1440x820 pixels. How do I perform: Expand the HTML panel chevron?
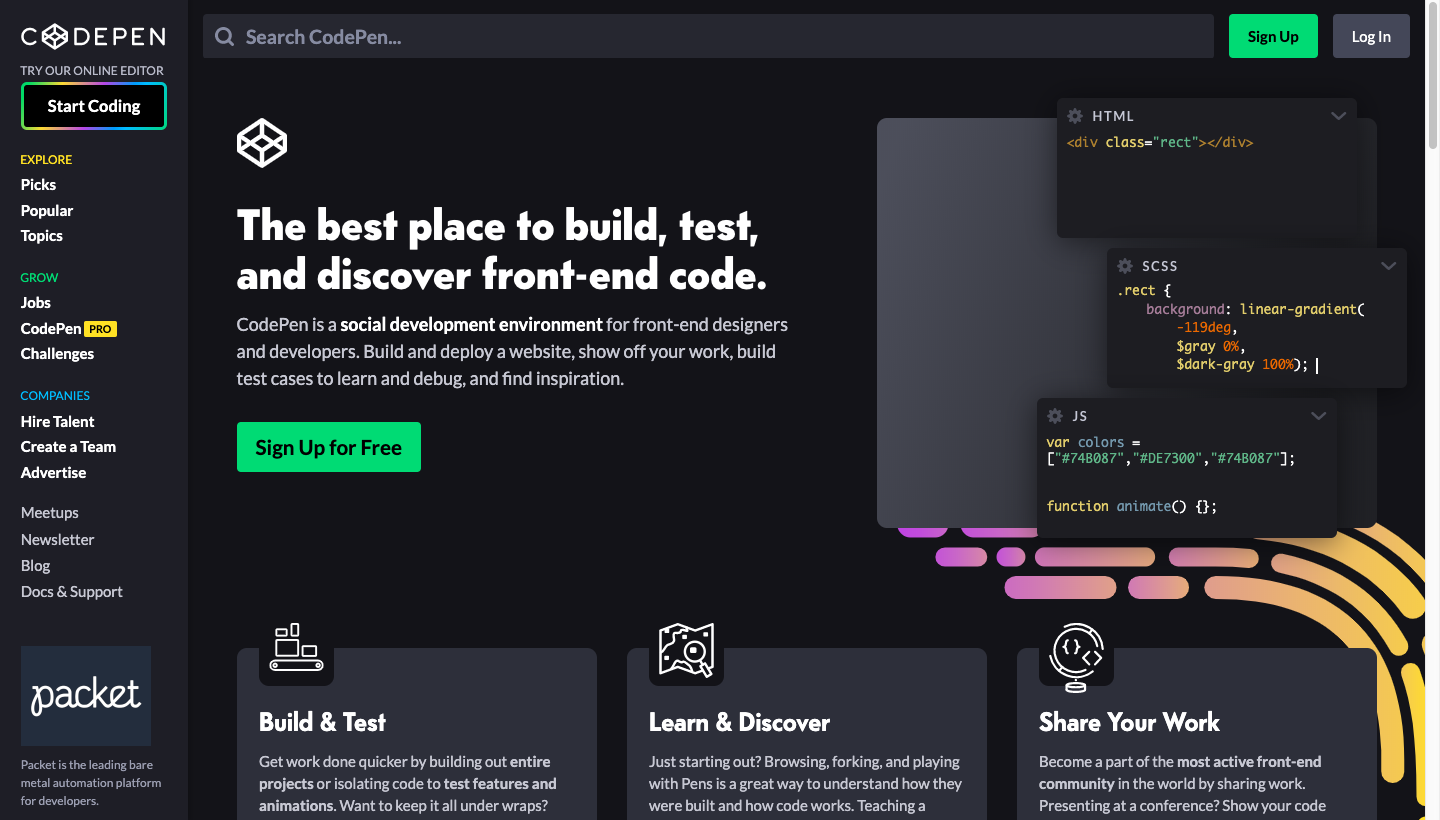click(x=1339, y=116)
